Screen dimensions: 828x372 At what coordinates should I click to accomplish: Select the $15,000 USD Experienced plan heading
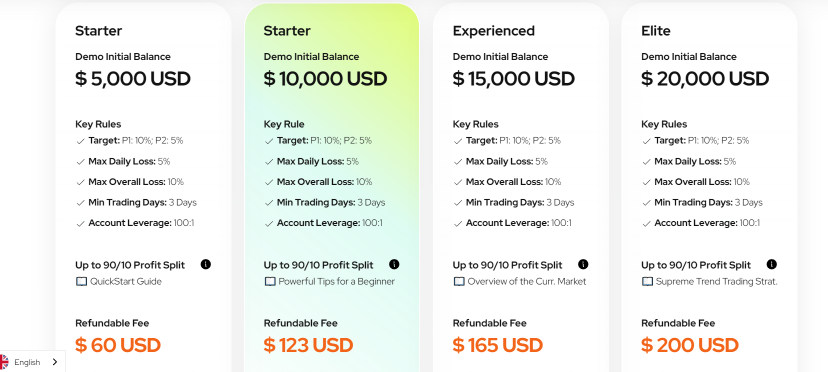point(513,79)
